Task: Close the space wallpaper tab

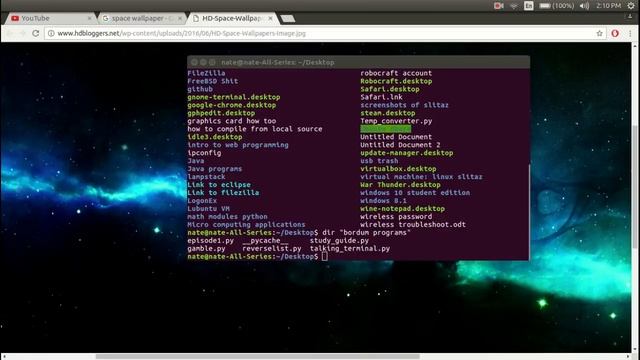Action: tap(180, 18)
